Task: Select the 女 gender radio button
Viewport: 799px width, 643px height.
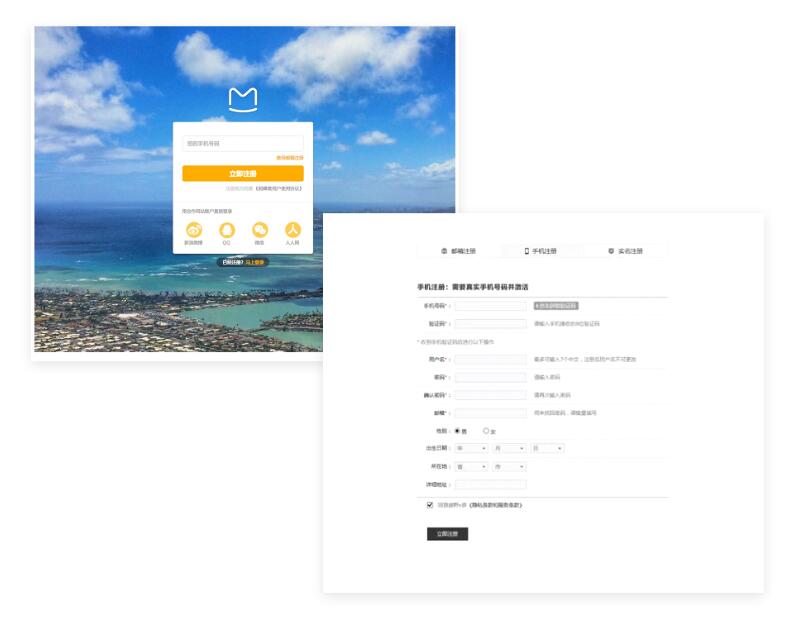Action: coord(486,431)
